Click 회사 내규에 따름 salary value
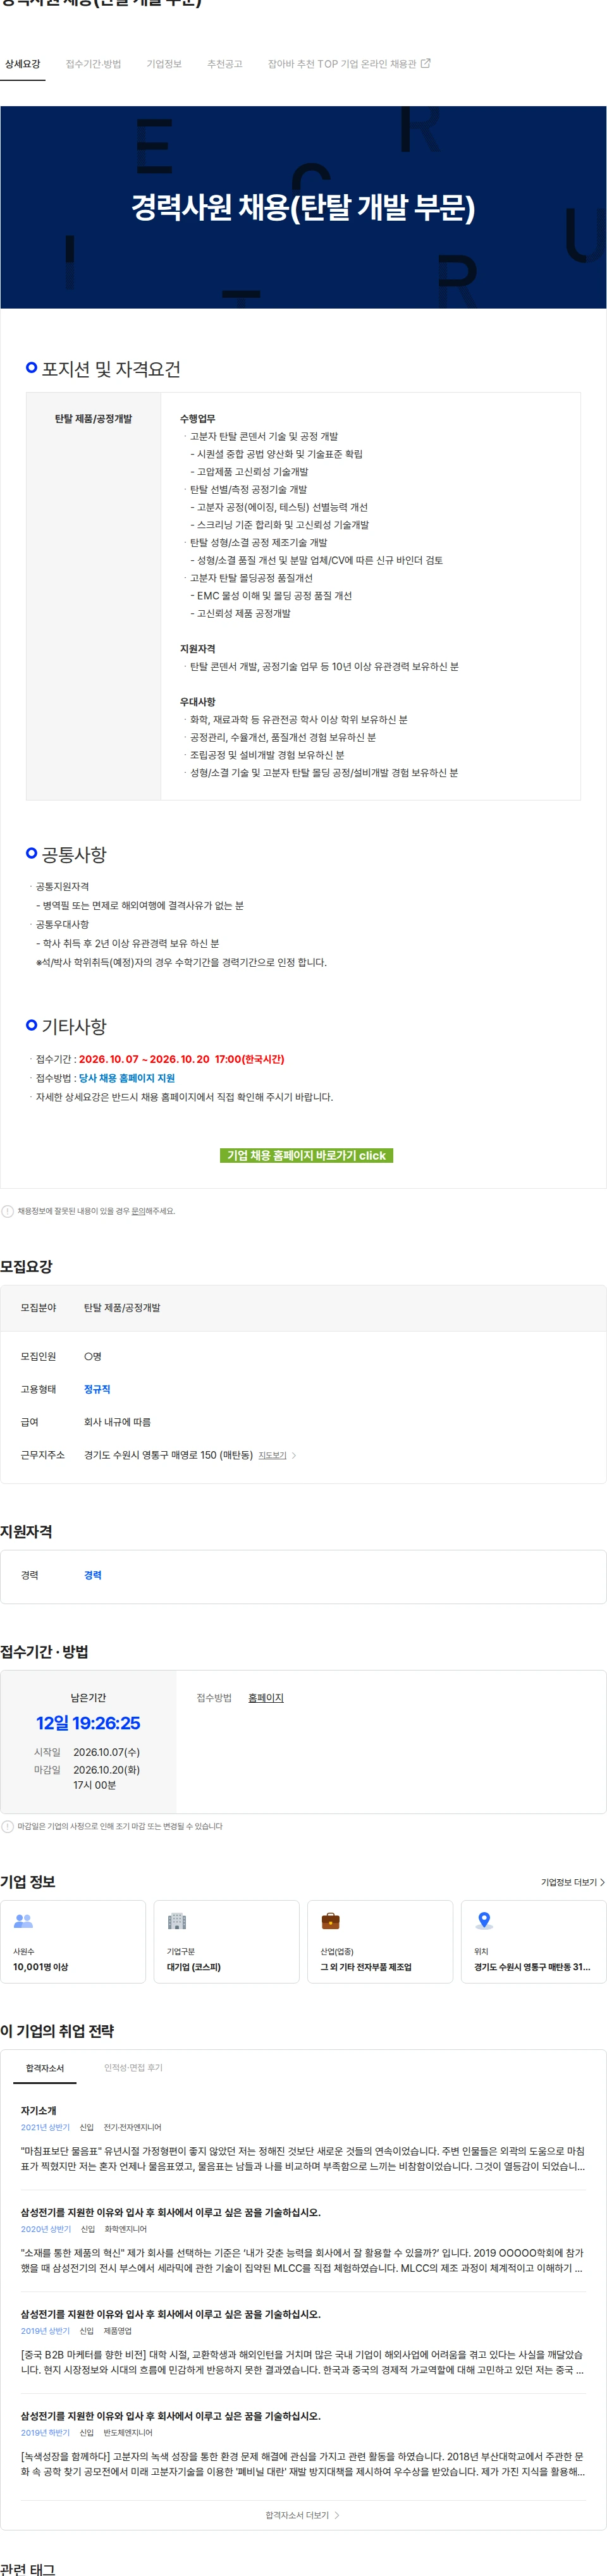The width and height of the screenshot is (607, 2576). coord(117,1422)
